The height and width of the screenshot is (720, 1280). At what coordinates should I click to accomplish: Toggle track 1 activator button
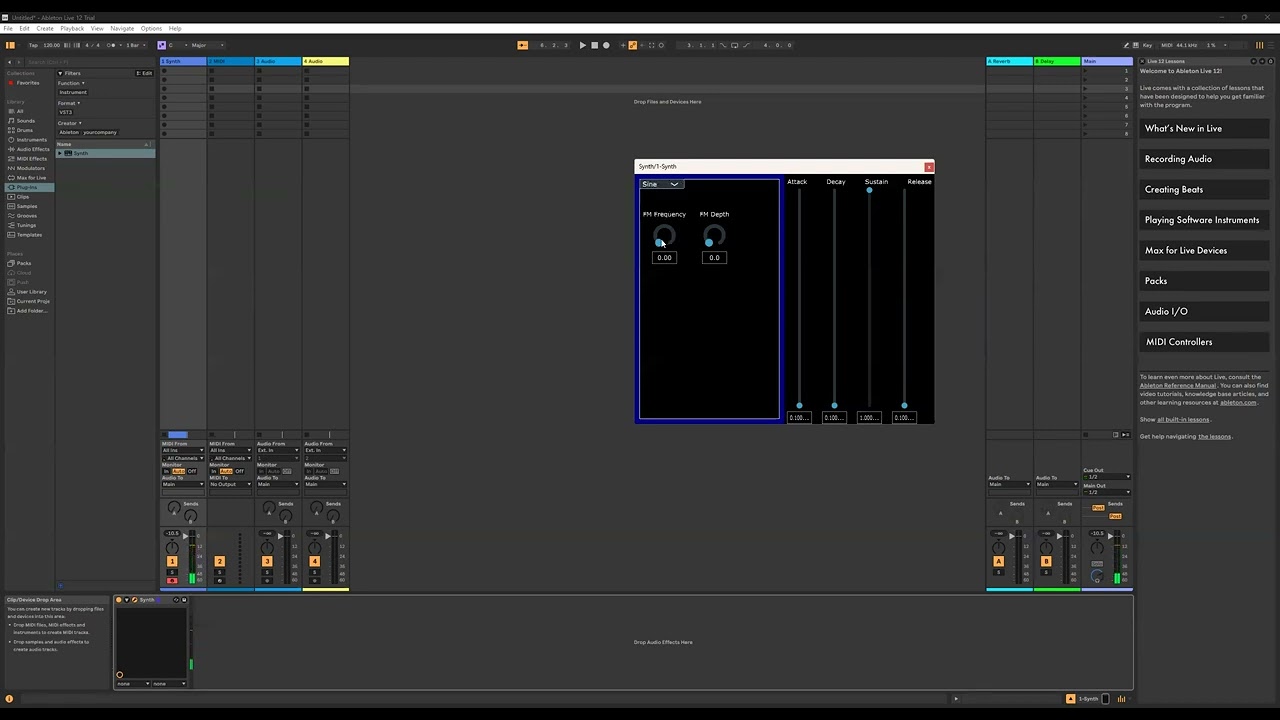[172, 562]
